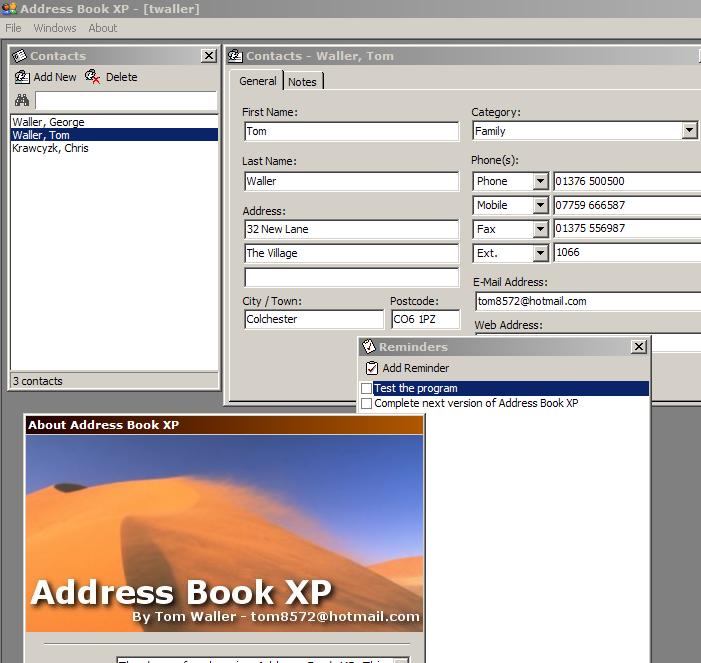Image resolution: width=701 pixels, height=663 pixels.
Task: Click the desert dune About splash image
Action: click(x=224, y=533)
